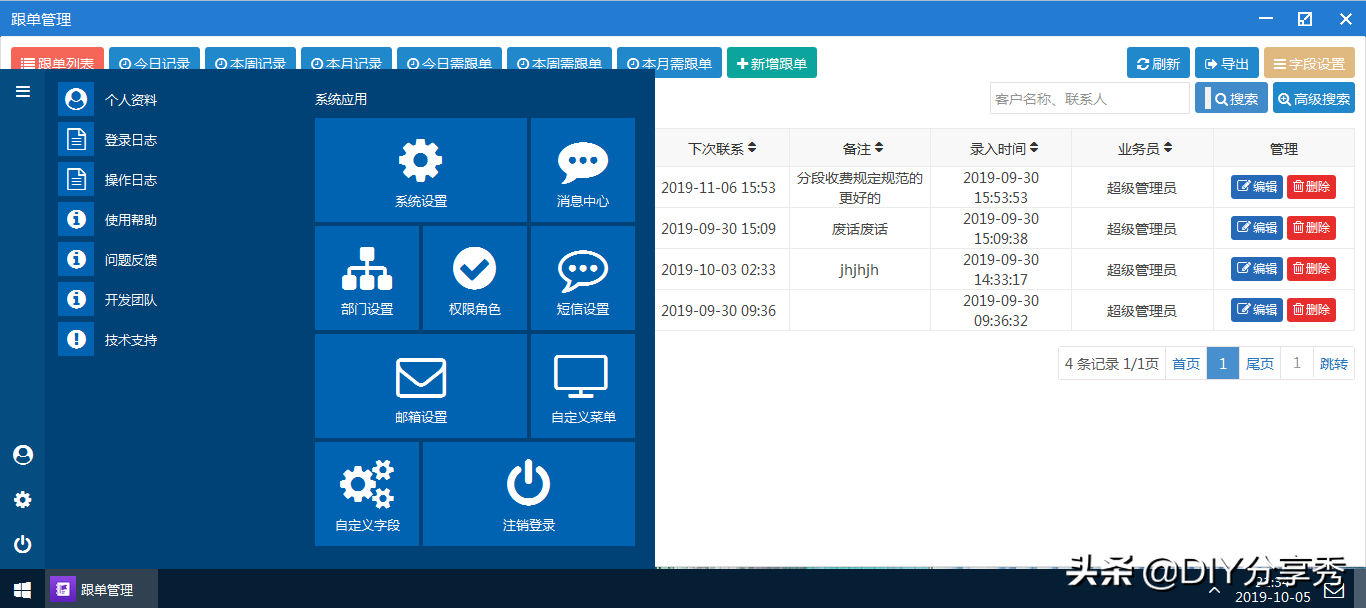1366x608 pixels.
Task: Edit the row with note jhjhjh
Action: (x=1257, y=269)
